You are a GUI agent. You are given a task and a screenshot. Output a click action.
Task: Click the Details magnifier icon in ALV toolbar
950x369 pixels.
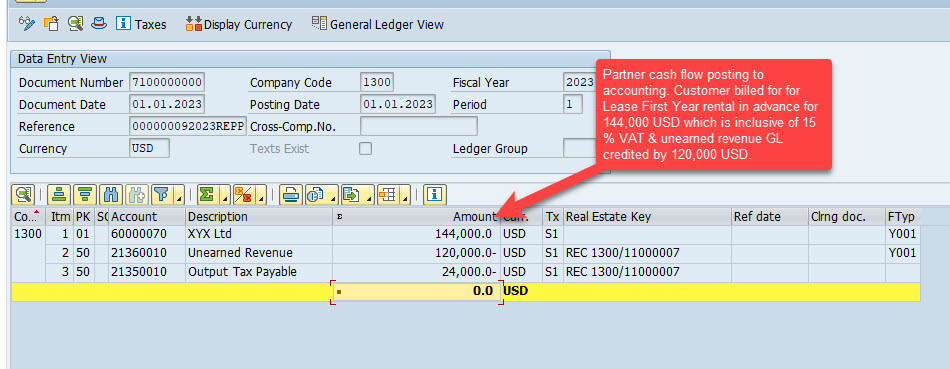click(24, 194)
